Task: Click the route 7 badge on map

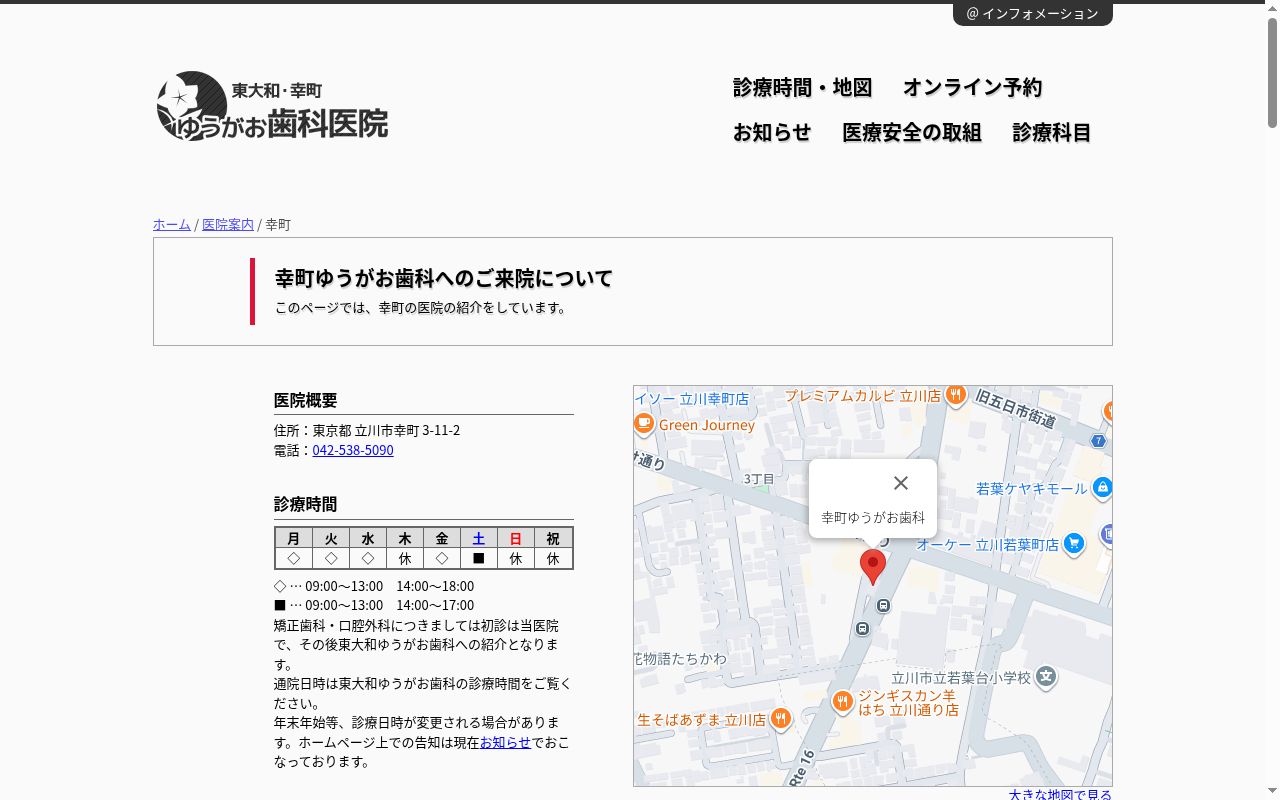Action: [x=1099, y=441]
